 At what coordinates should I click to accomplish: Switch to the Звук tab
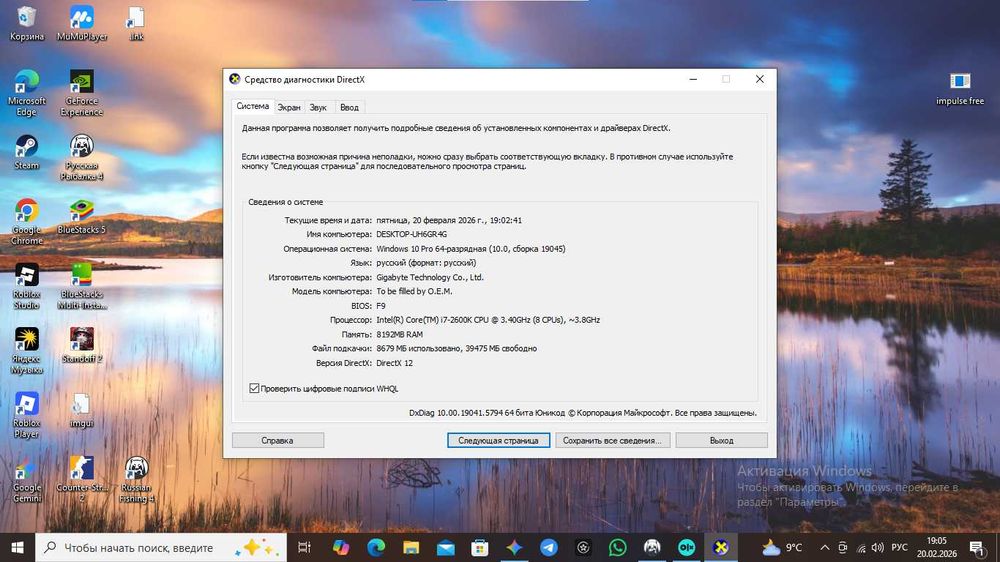tap(318, 107)
